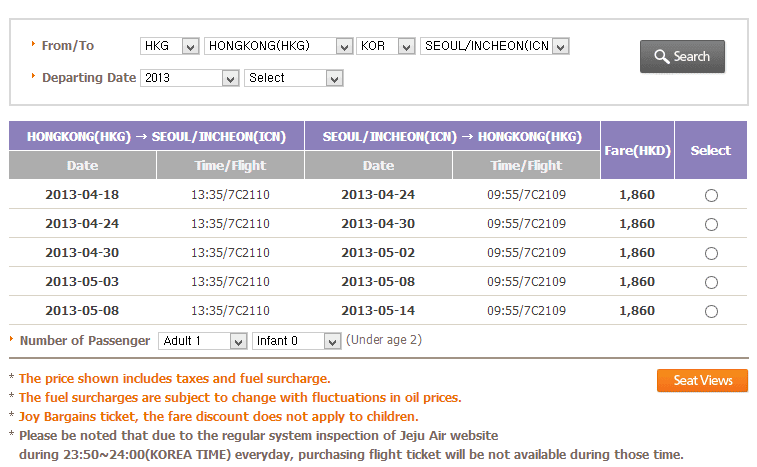Open the departing month Select dropdown
The width and height of the screenshot is (757, 467).
(x=294, y=78)
